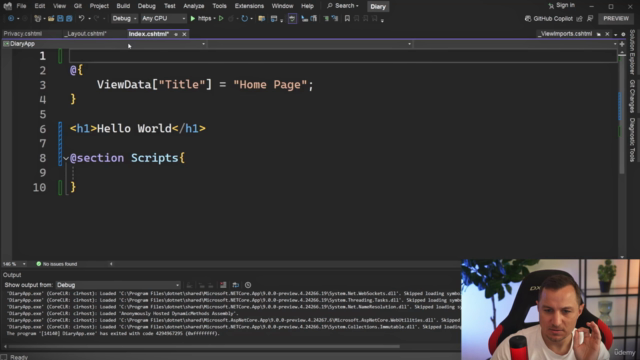Click the orange folder icon after restart
The width and height of the screenshot is (640, 360).
coord(262,19)
